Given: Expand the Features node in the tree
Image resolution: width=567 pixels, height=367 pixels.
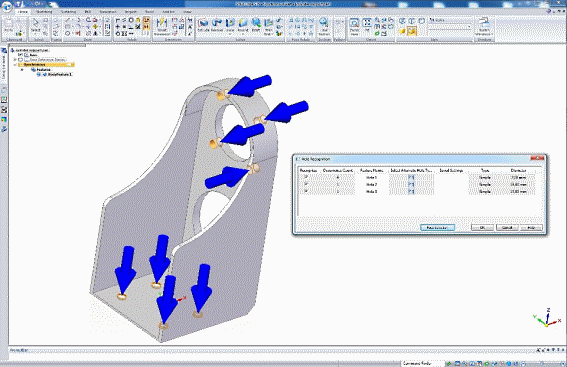Looking at the screenshot, I should coord(22,69).
